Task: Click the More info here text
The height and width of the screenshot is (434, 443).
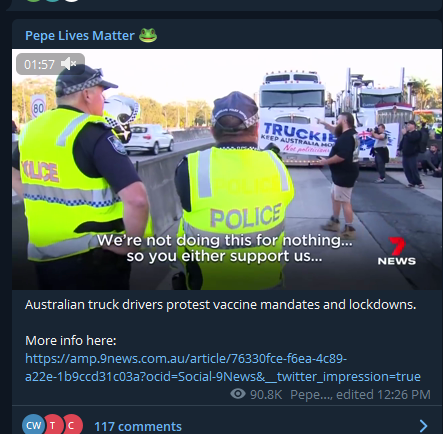Action: coord(71,341)
